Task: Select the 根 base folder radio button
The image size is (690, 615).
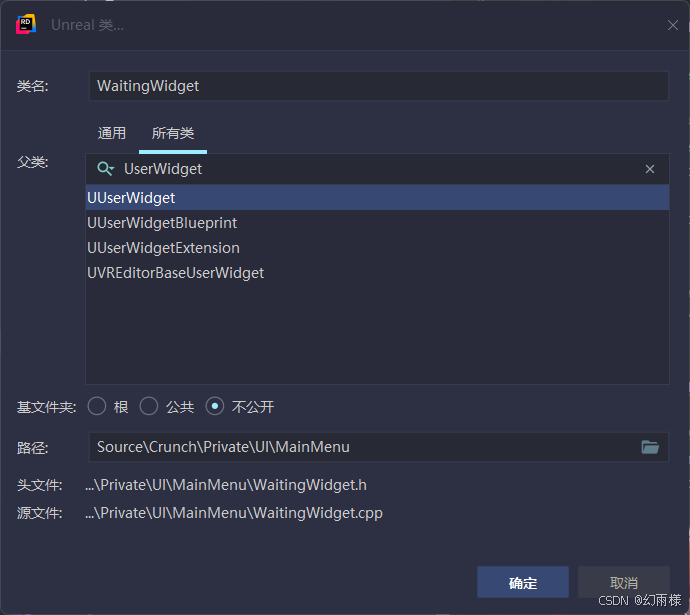Action: click(97, 406)
